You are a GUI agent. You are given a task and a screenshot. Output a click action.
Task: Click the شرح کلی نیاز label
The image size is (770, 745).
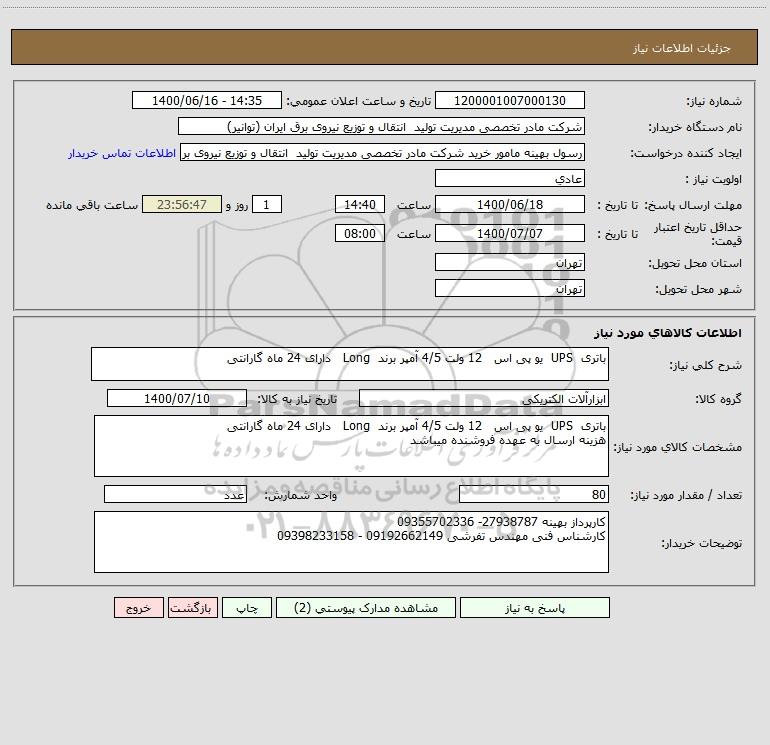coord(706,365)
